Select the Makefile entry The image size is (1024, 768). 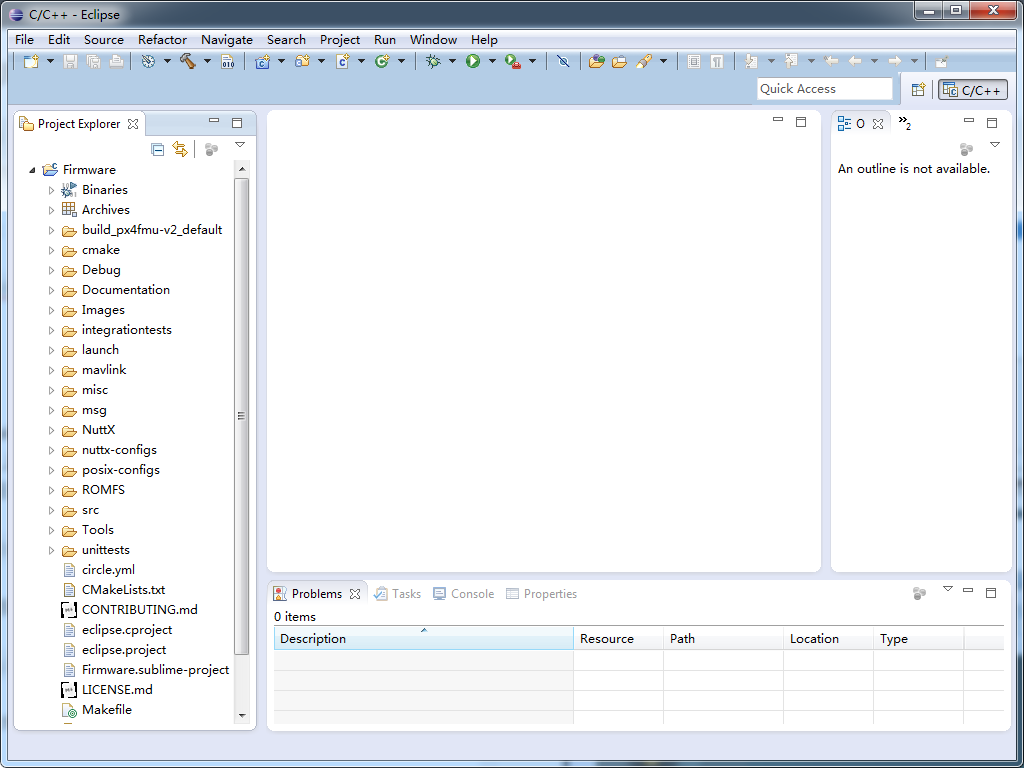[106, 710]
